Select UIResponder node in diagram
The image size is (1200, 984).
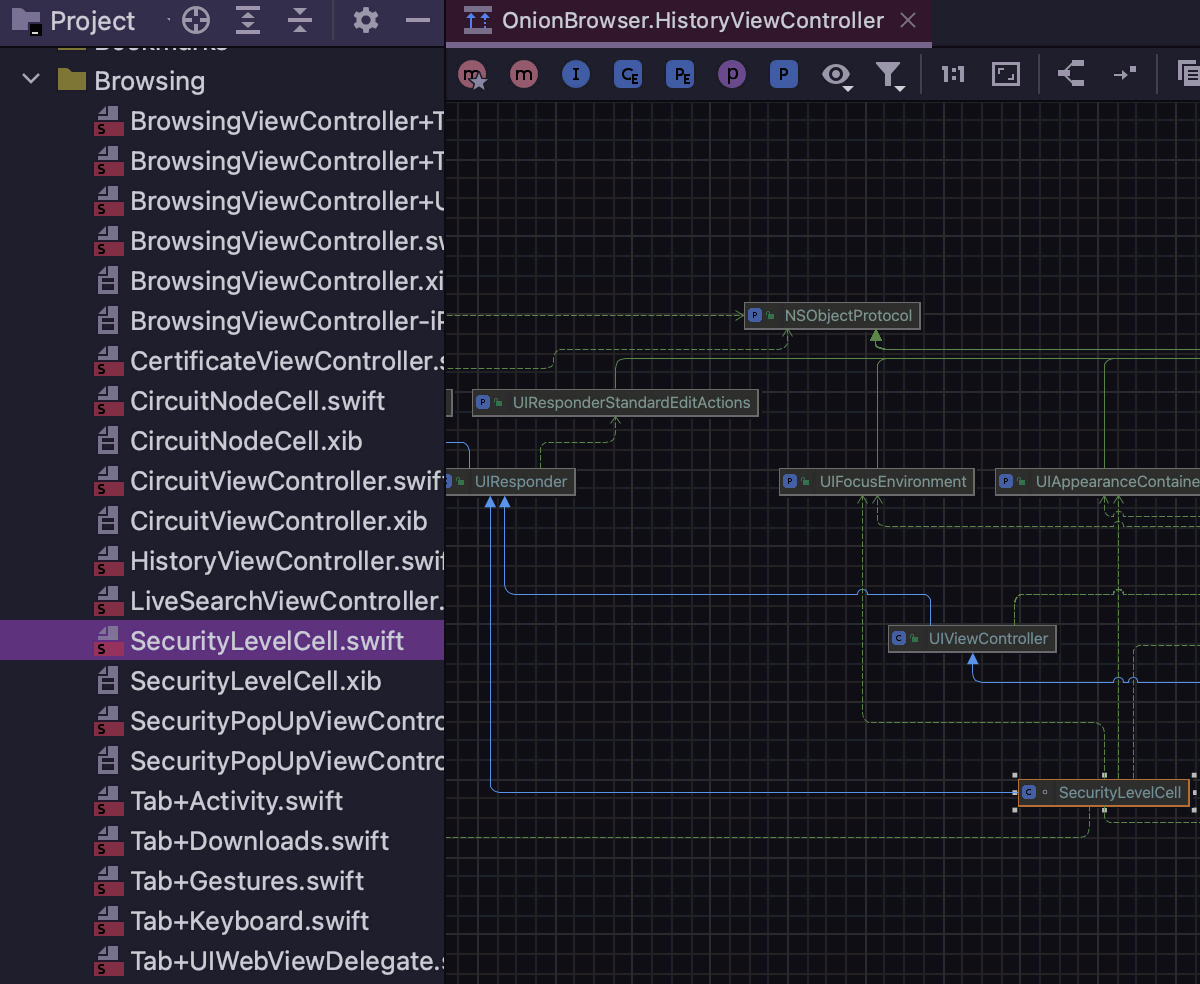click(x=511, y=481)
